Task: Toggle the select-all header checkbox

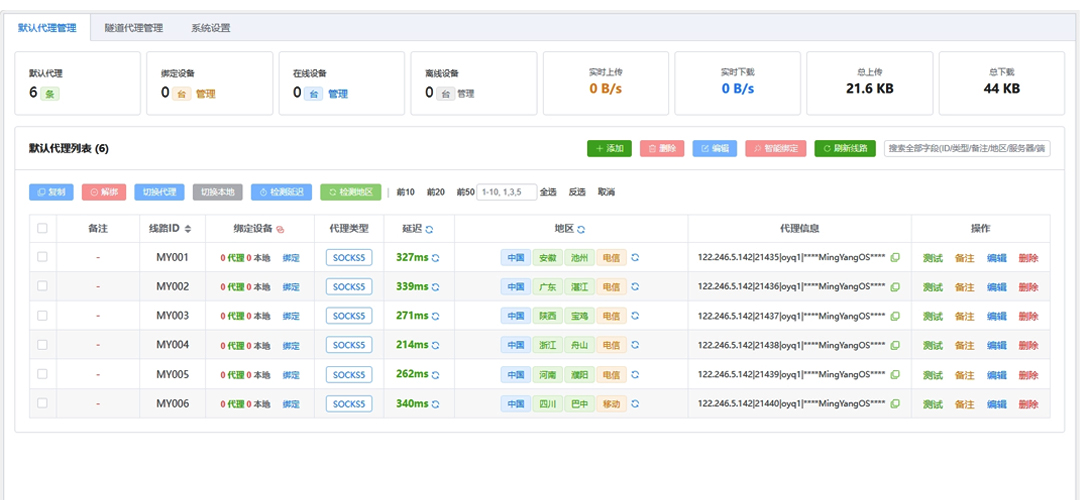Action: 42,228
